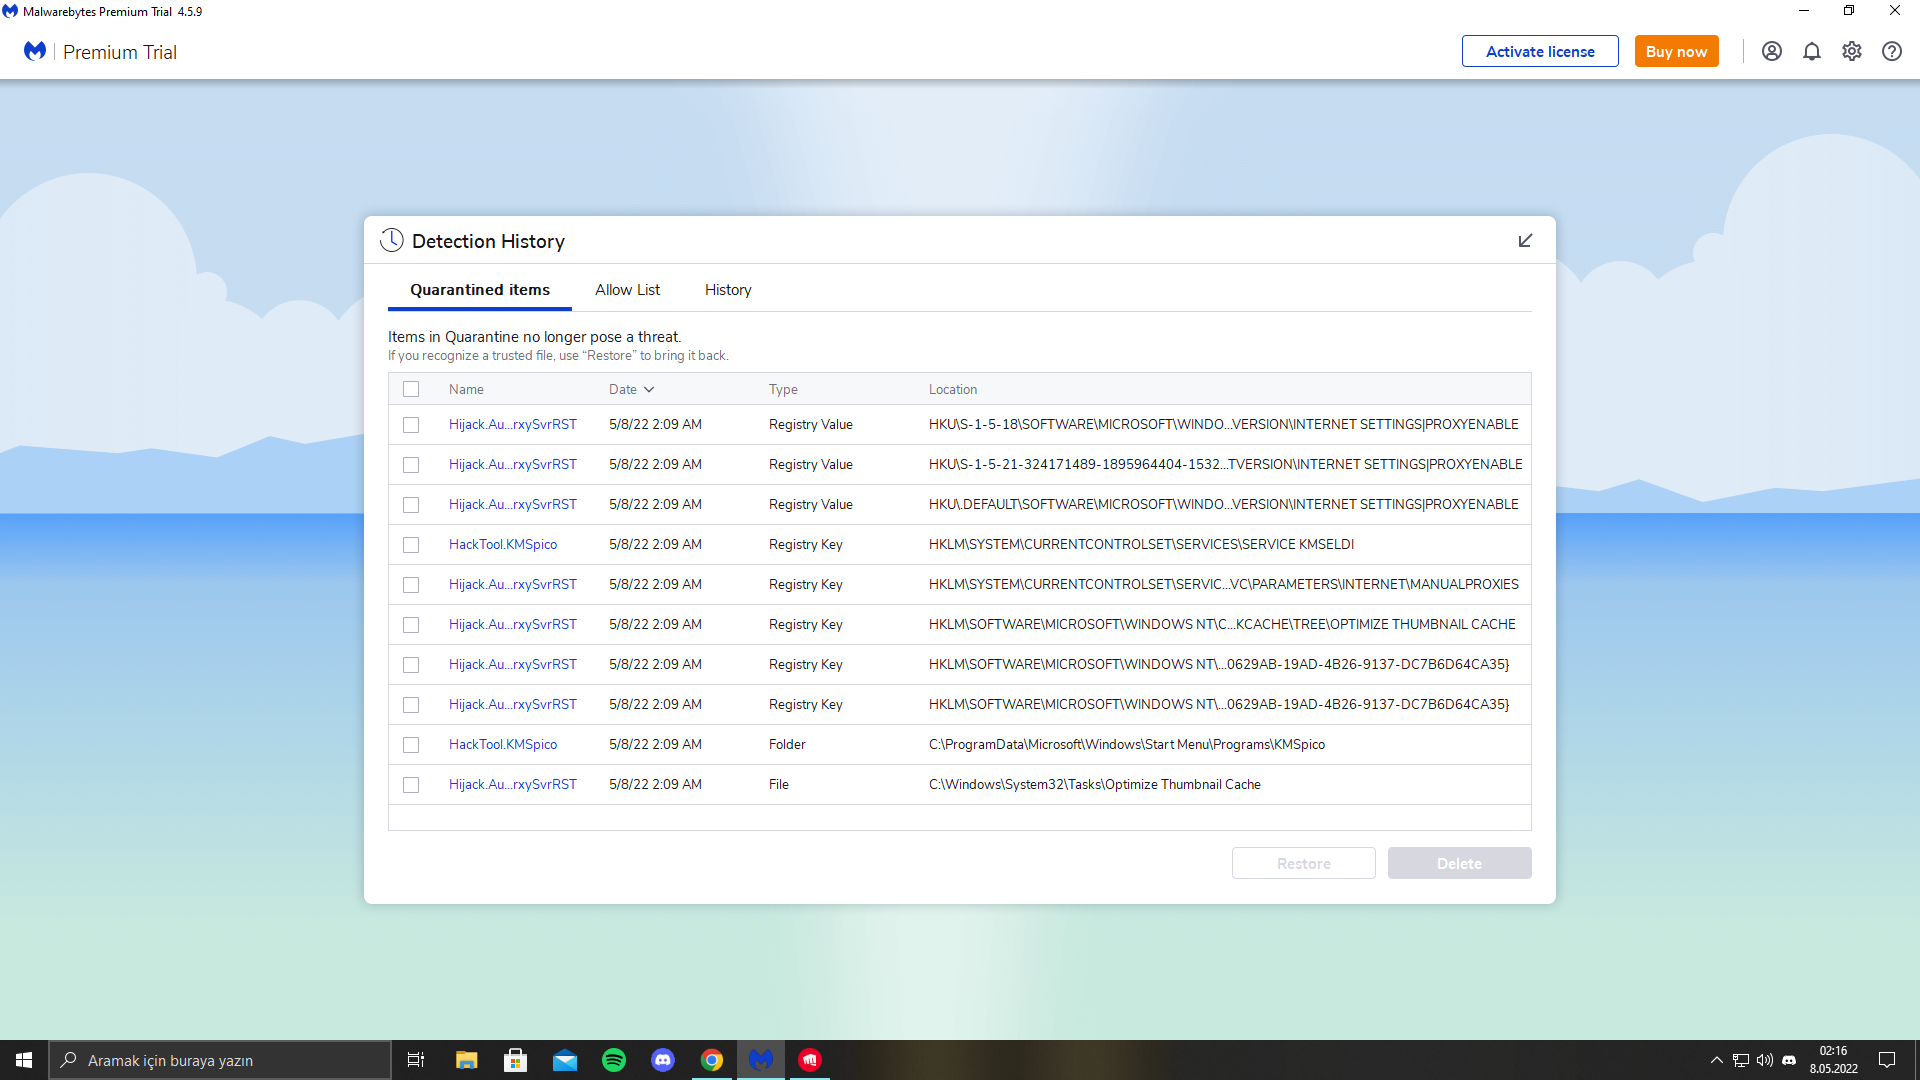Click the Malwarebytes logo in header

click(35, 51)
